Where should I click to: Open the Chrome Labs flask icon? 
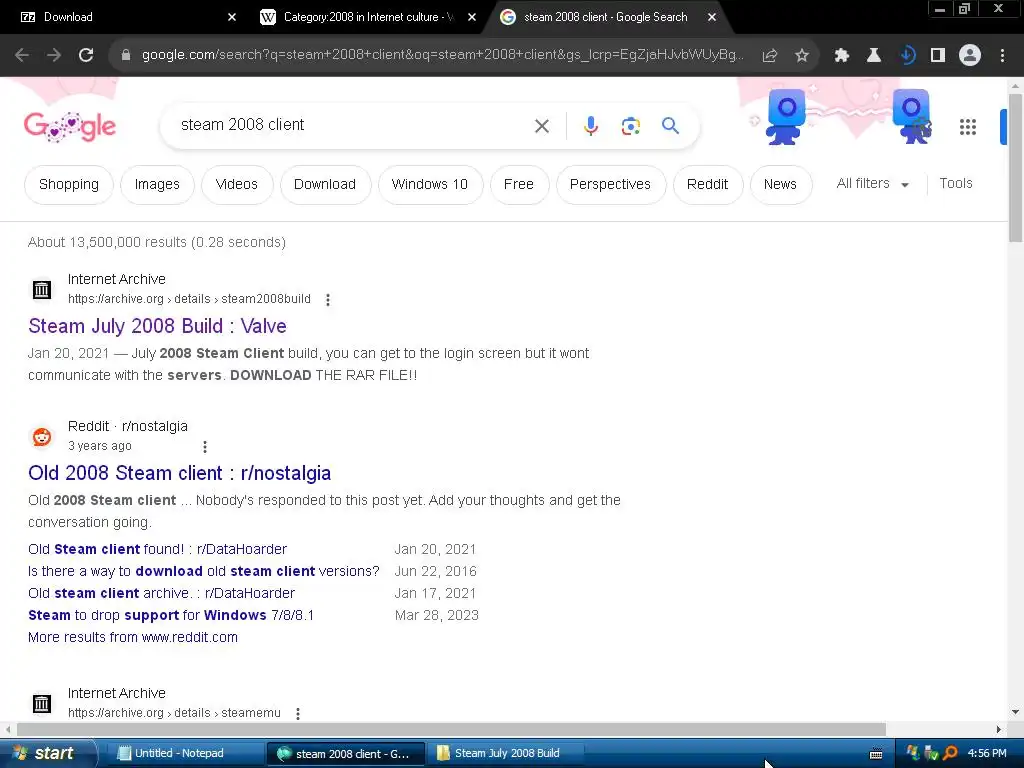coord(874,56)
